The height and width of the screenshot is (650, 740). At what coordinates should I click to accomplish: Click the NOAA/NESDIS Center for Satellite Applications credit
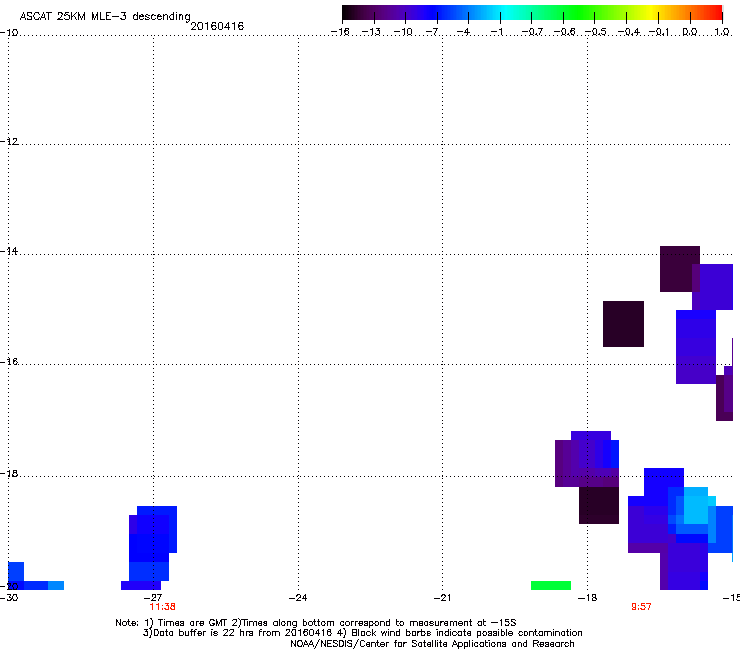432,644
